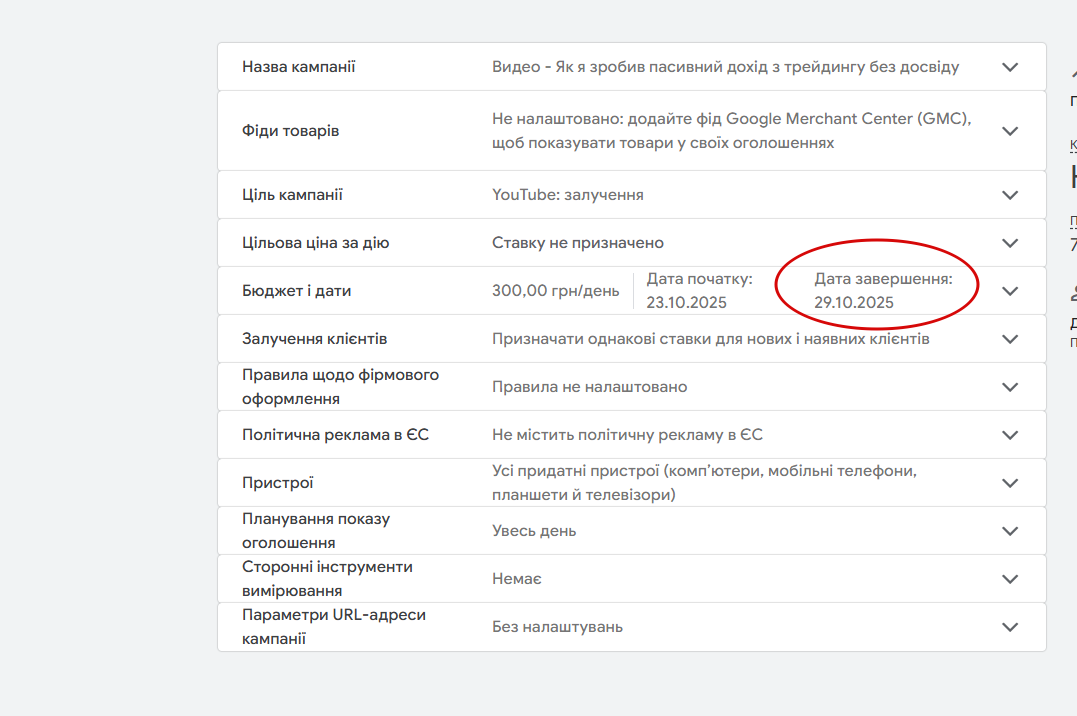Expand Цільова ціна за дію chevron

1010,243
